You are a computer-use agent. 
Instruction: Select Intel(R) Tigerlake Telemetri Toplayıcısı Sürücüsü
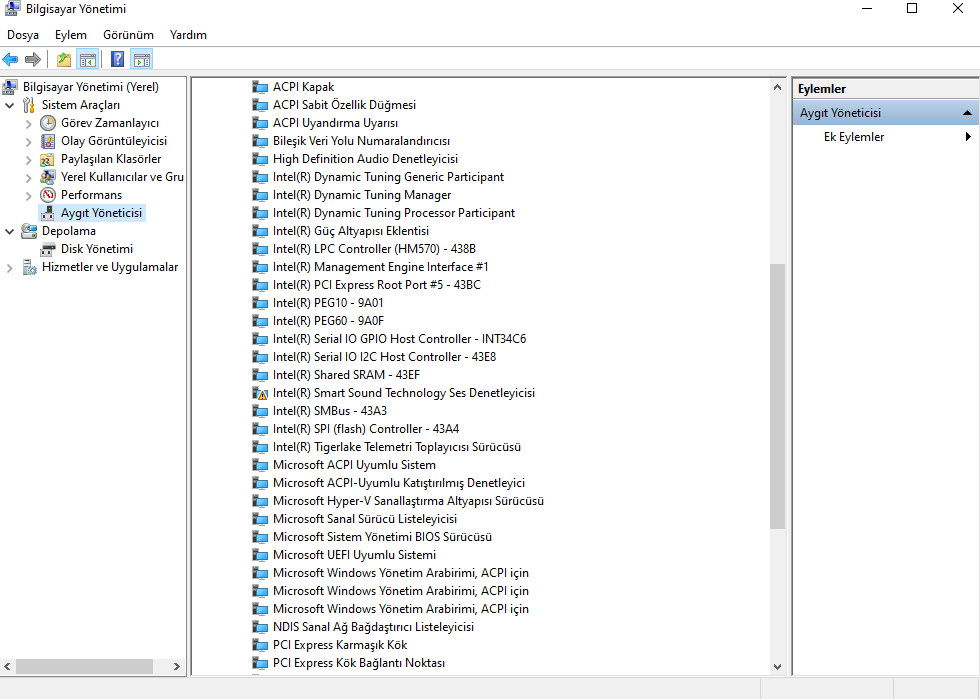(x=397, y=447)
